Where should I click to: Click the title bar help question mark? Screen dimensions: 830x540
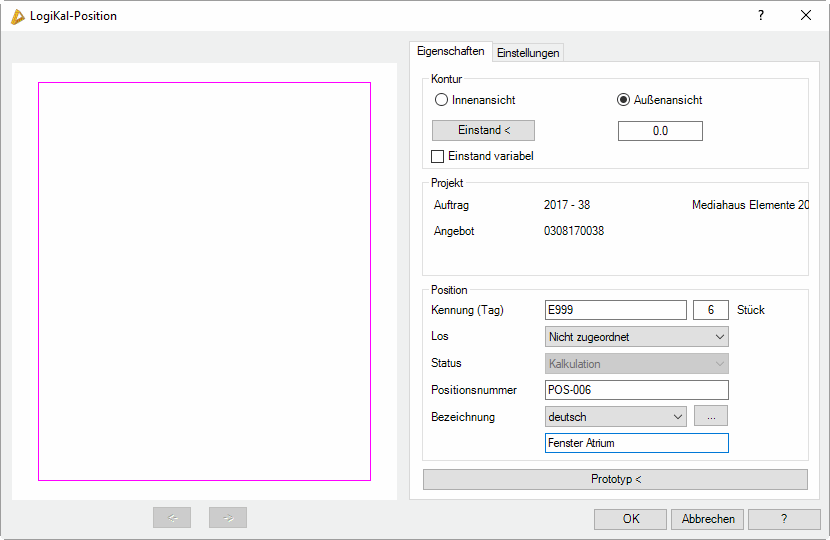click(x=760, y=15)
